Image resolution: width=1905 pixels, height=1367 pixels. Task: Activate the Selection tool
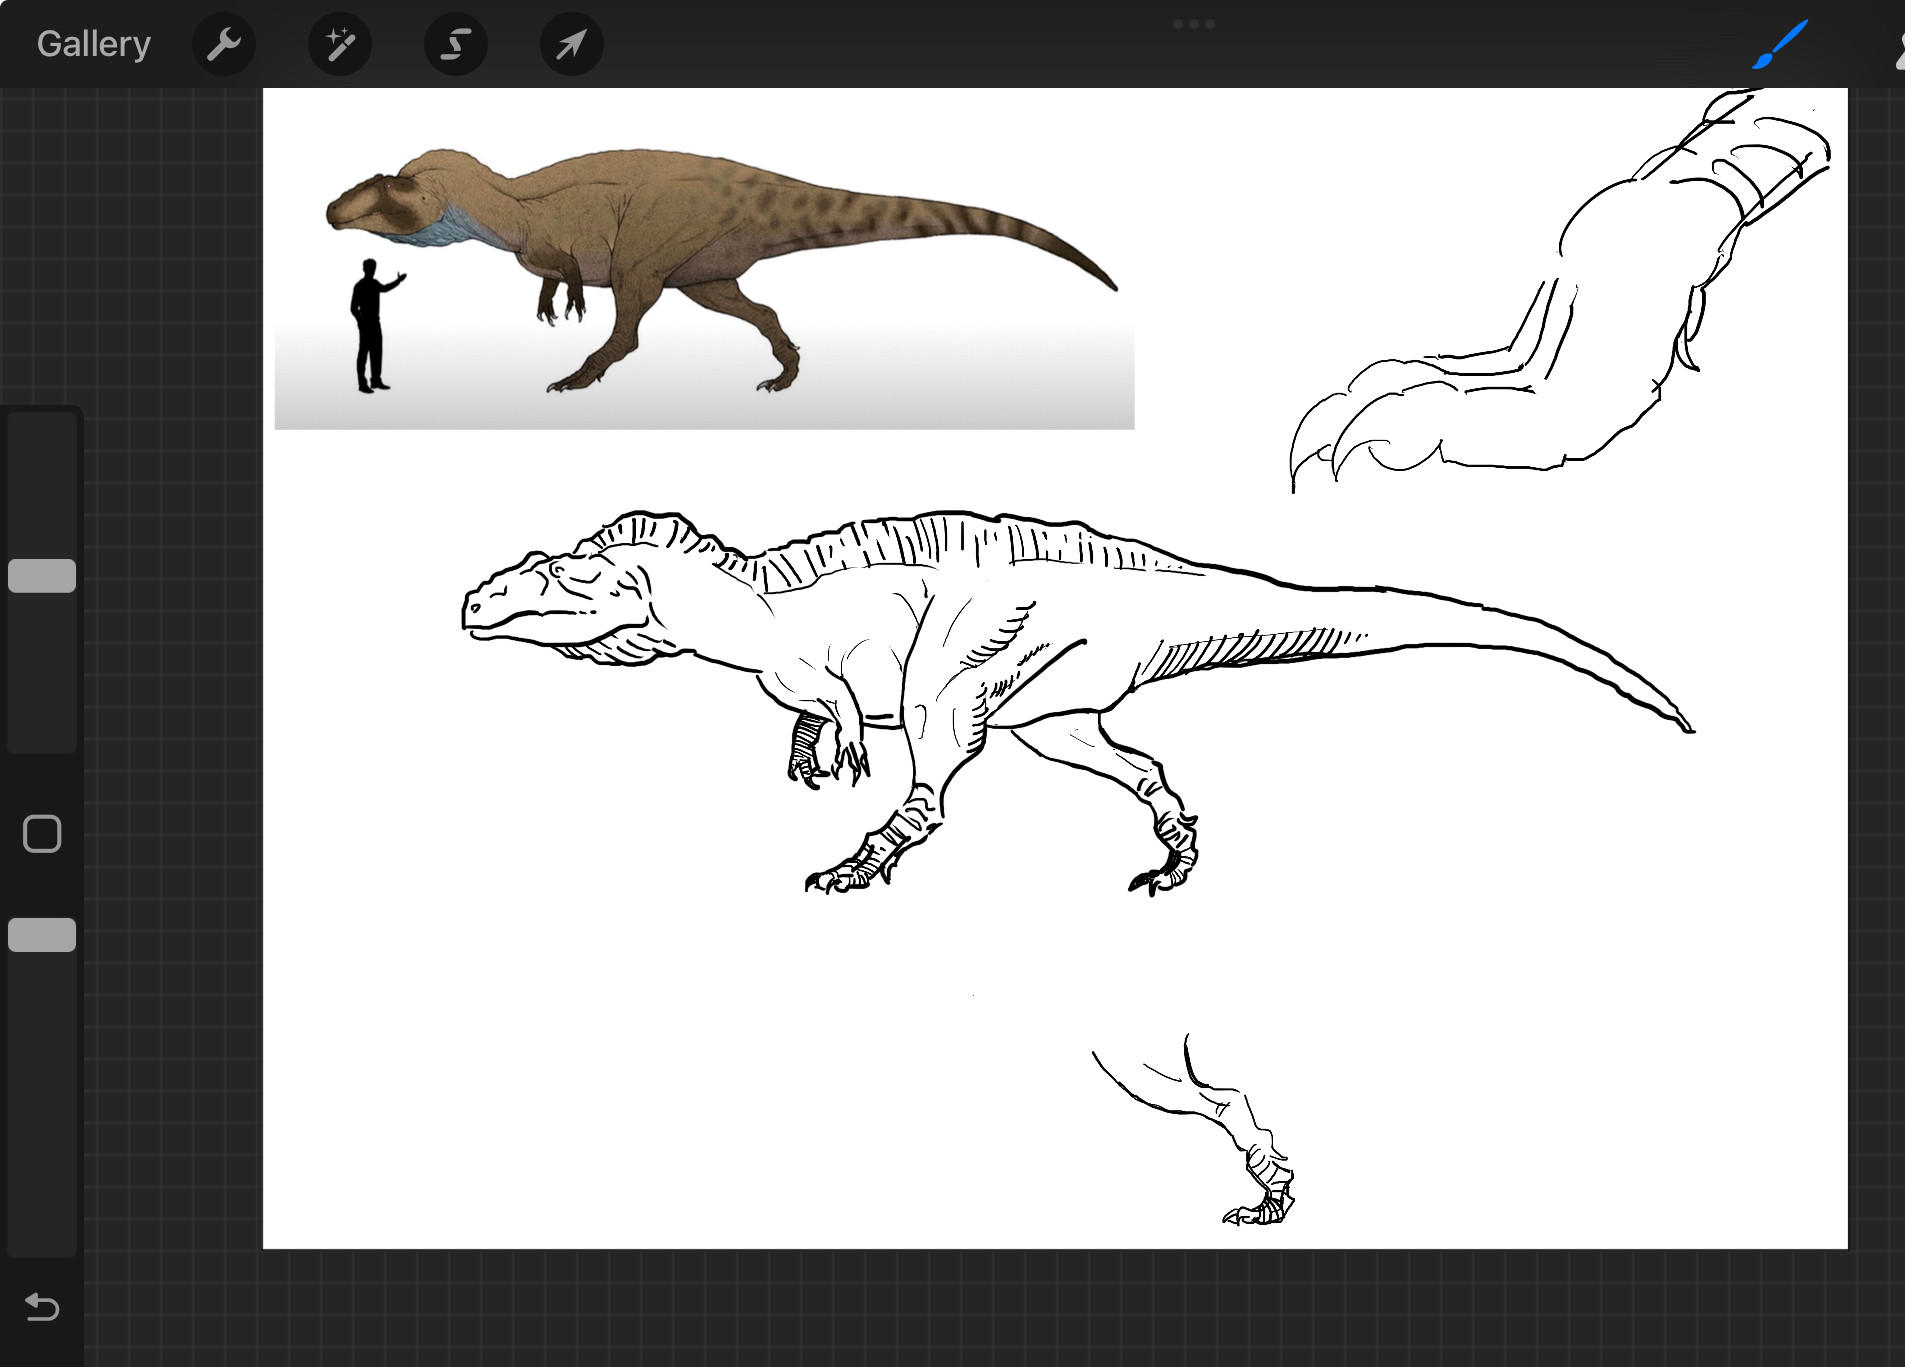pos(456,44)
